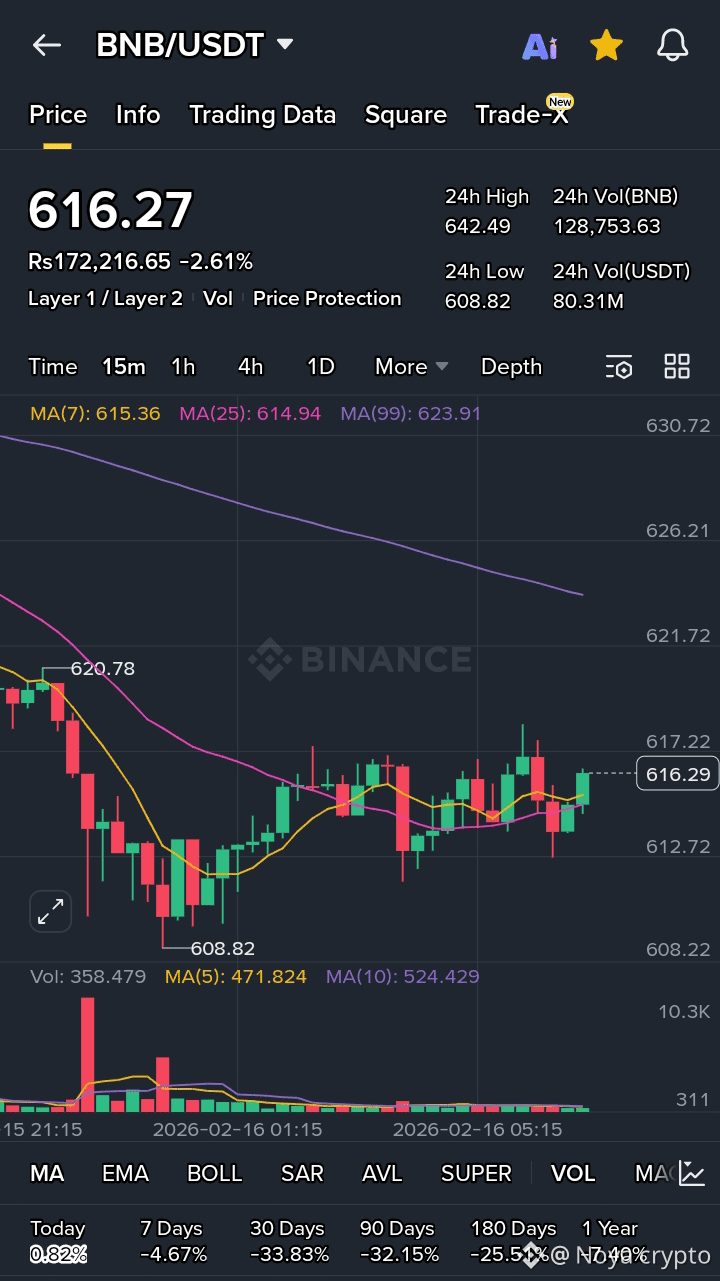The image size is (720, 1281).
Task: Tap the MA(99): 623.91 legend
Action: coord(411,413)
